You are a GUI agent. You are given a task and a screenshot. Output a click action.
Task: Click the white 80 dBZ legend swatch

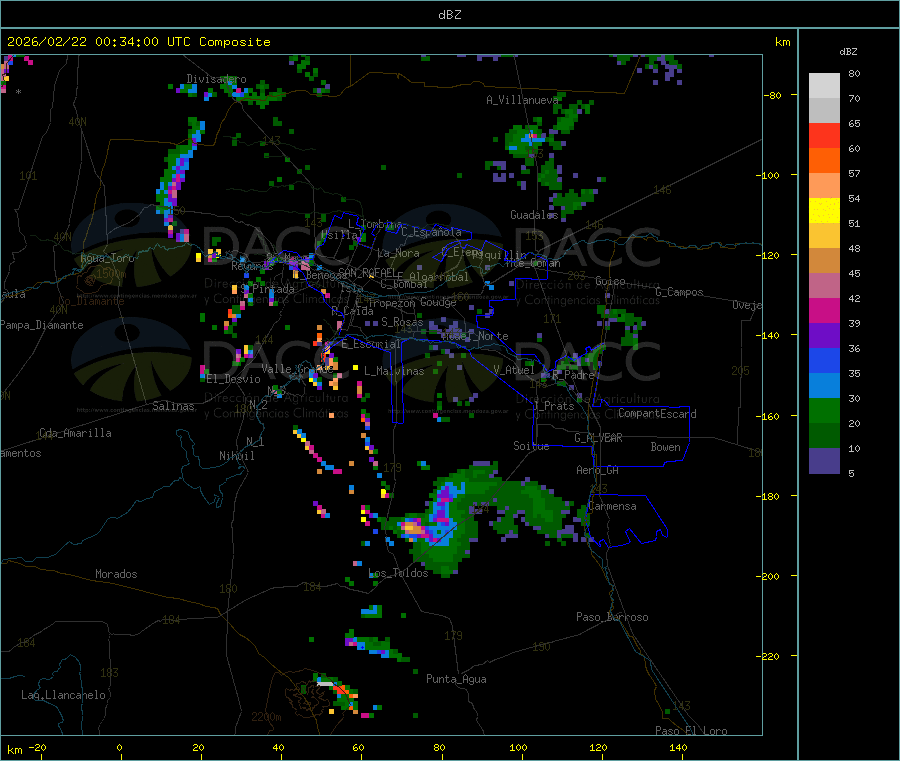[824, 86]
